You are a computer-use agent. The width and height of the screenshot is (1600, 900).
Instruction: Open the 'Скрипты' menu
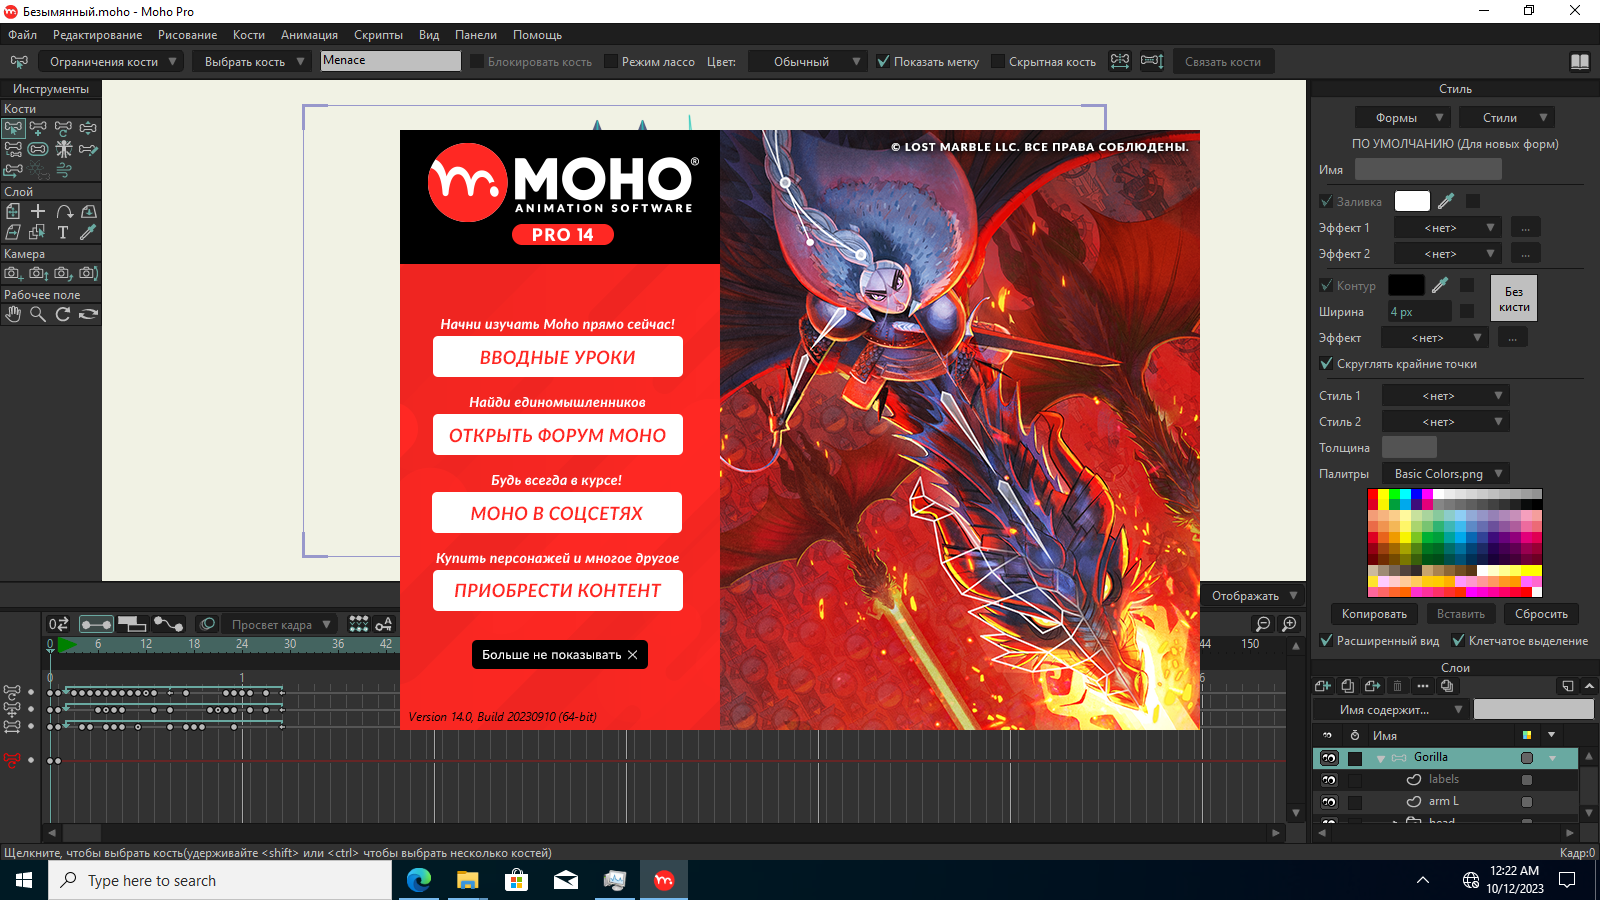[378, 35]
